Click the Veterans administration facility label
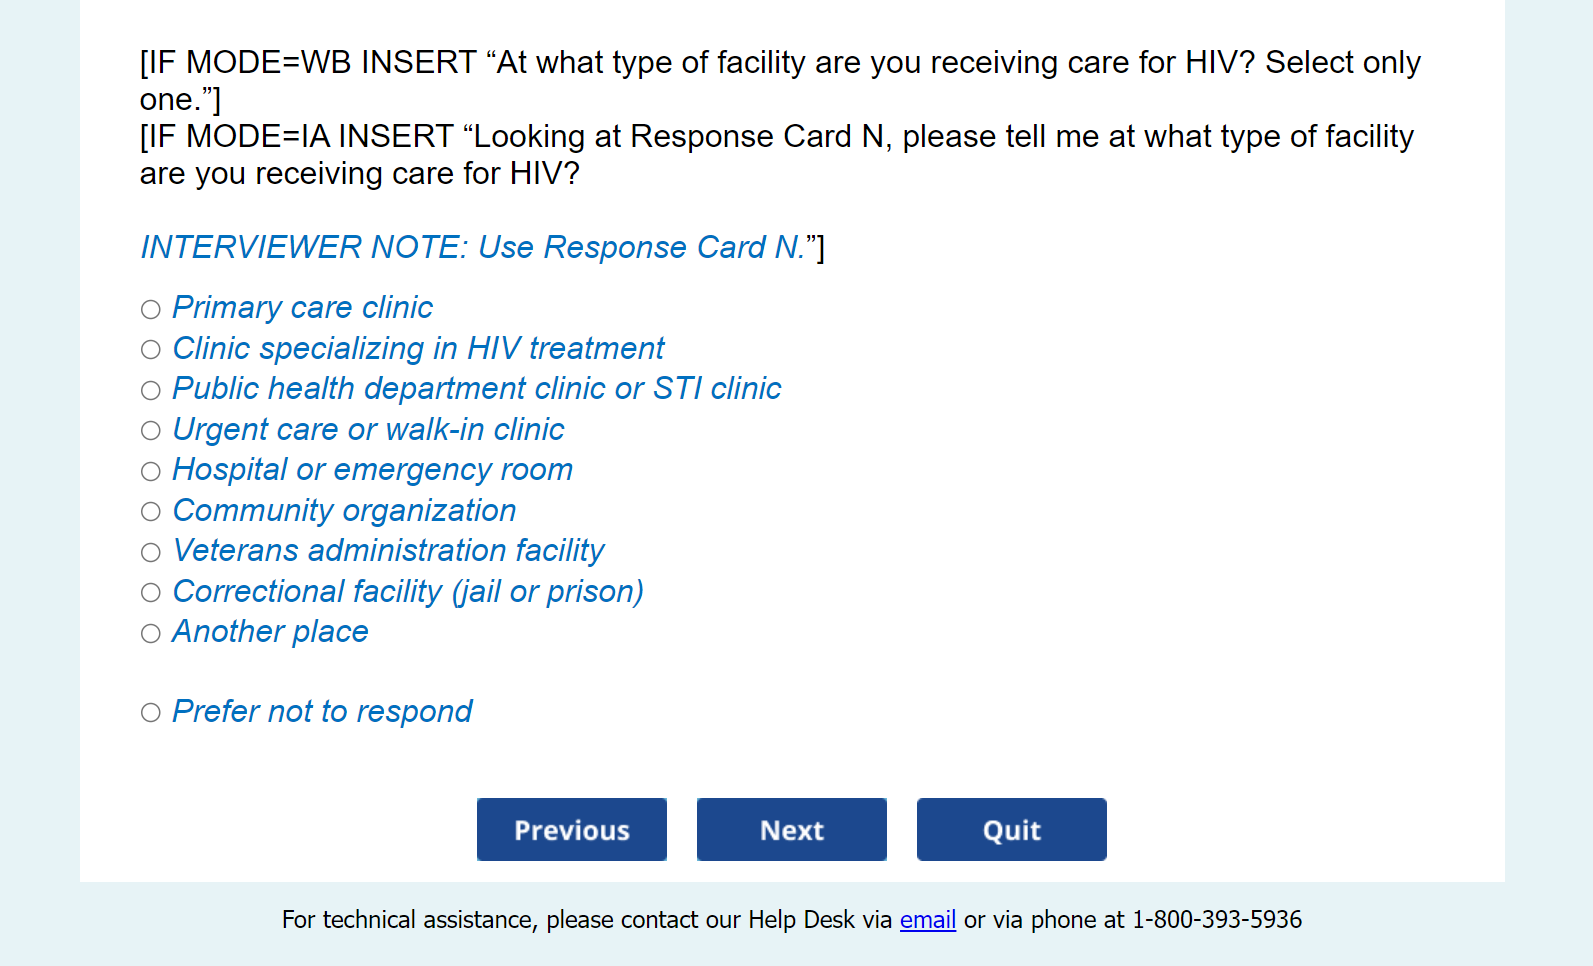 [389, 551]
